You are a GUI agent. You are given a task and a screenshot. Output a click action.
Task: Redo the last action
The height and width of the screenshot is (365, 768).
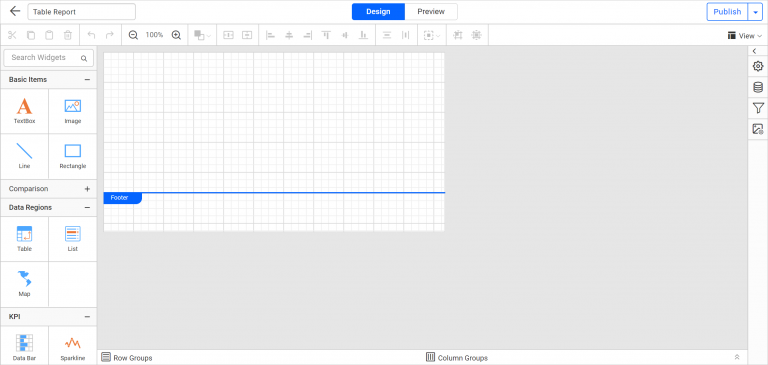click(x=110, y=35)
